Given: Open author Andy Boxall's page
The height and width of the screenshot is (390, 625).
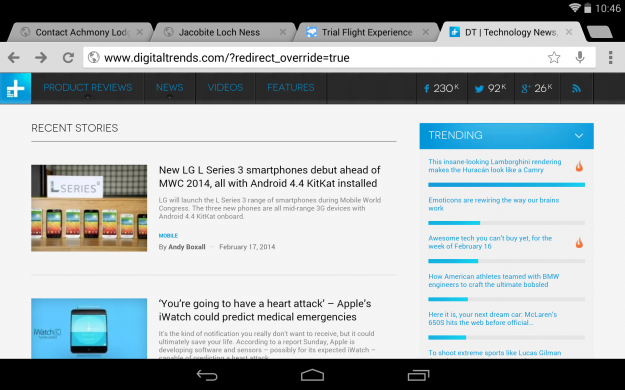Looking at the screenshot, I should 187,247.
